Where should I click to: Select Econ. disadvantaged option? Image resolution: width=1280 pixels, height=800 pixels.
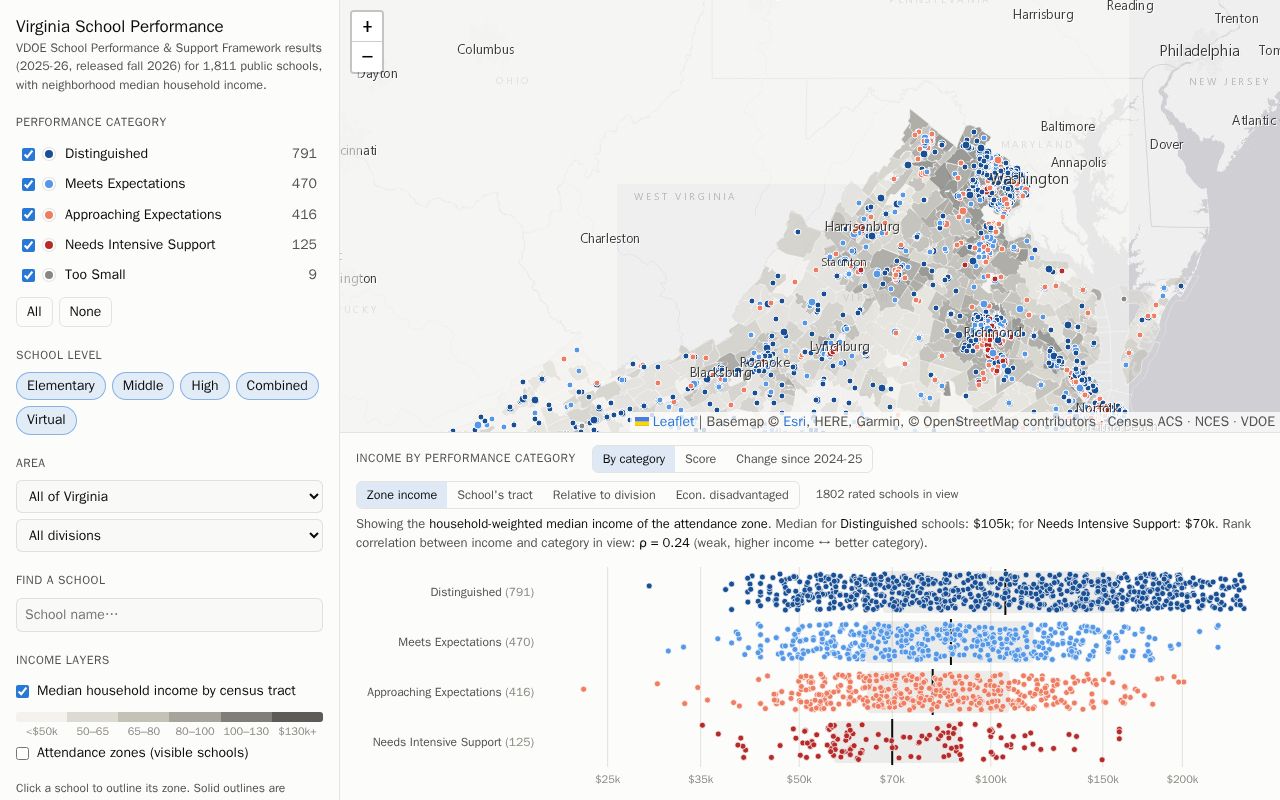click(x=732, y=495)
